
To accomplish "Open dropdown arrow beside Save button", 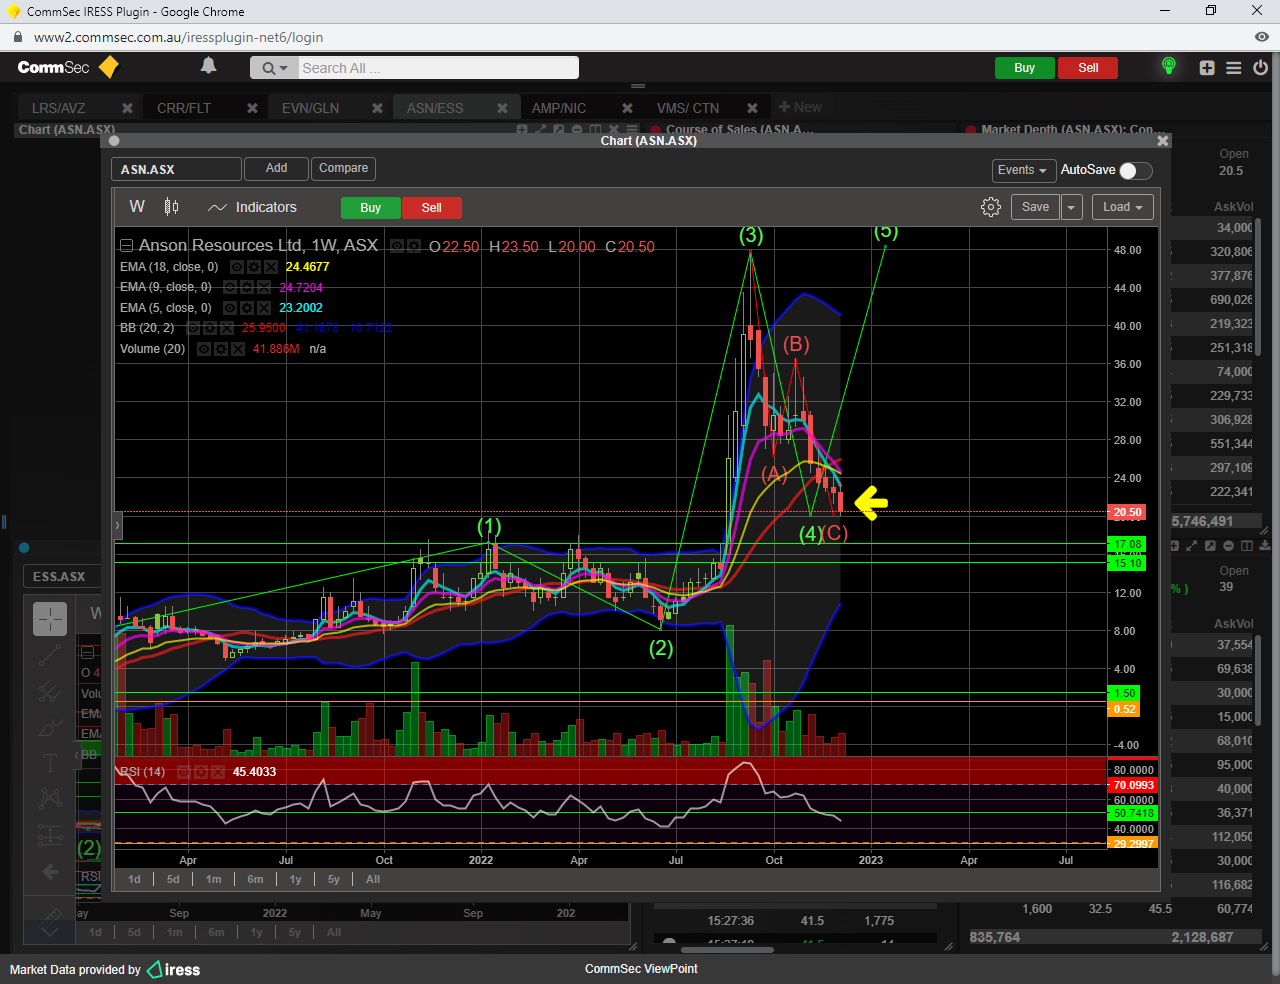I will (x=1071, y=207).
